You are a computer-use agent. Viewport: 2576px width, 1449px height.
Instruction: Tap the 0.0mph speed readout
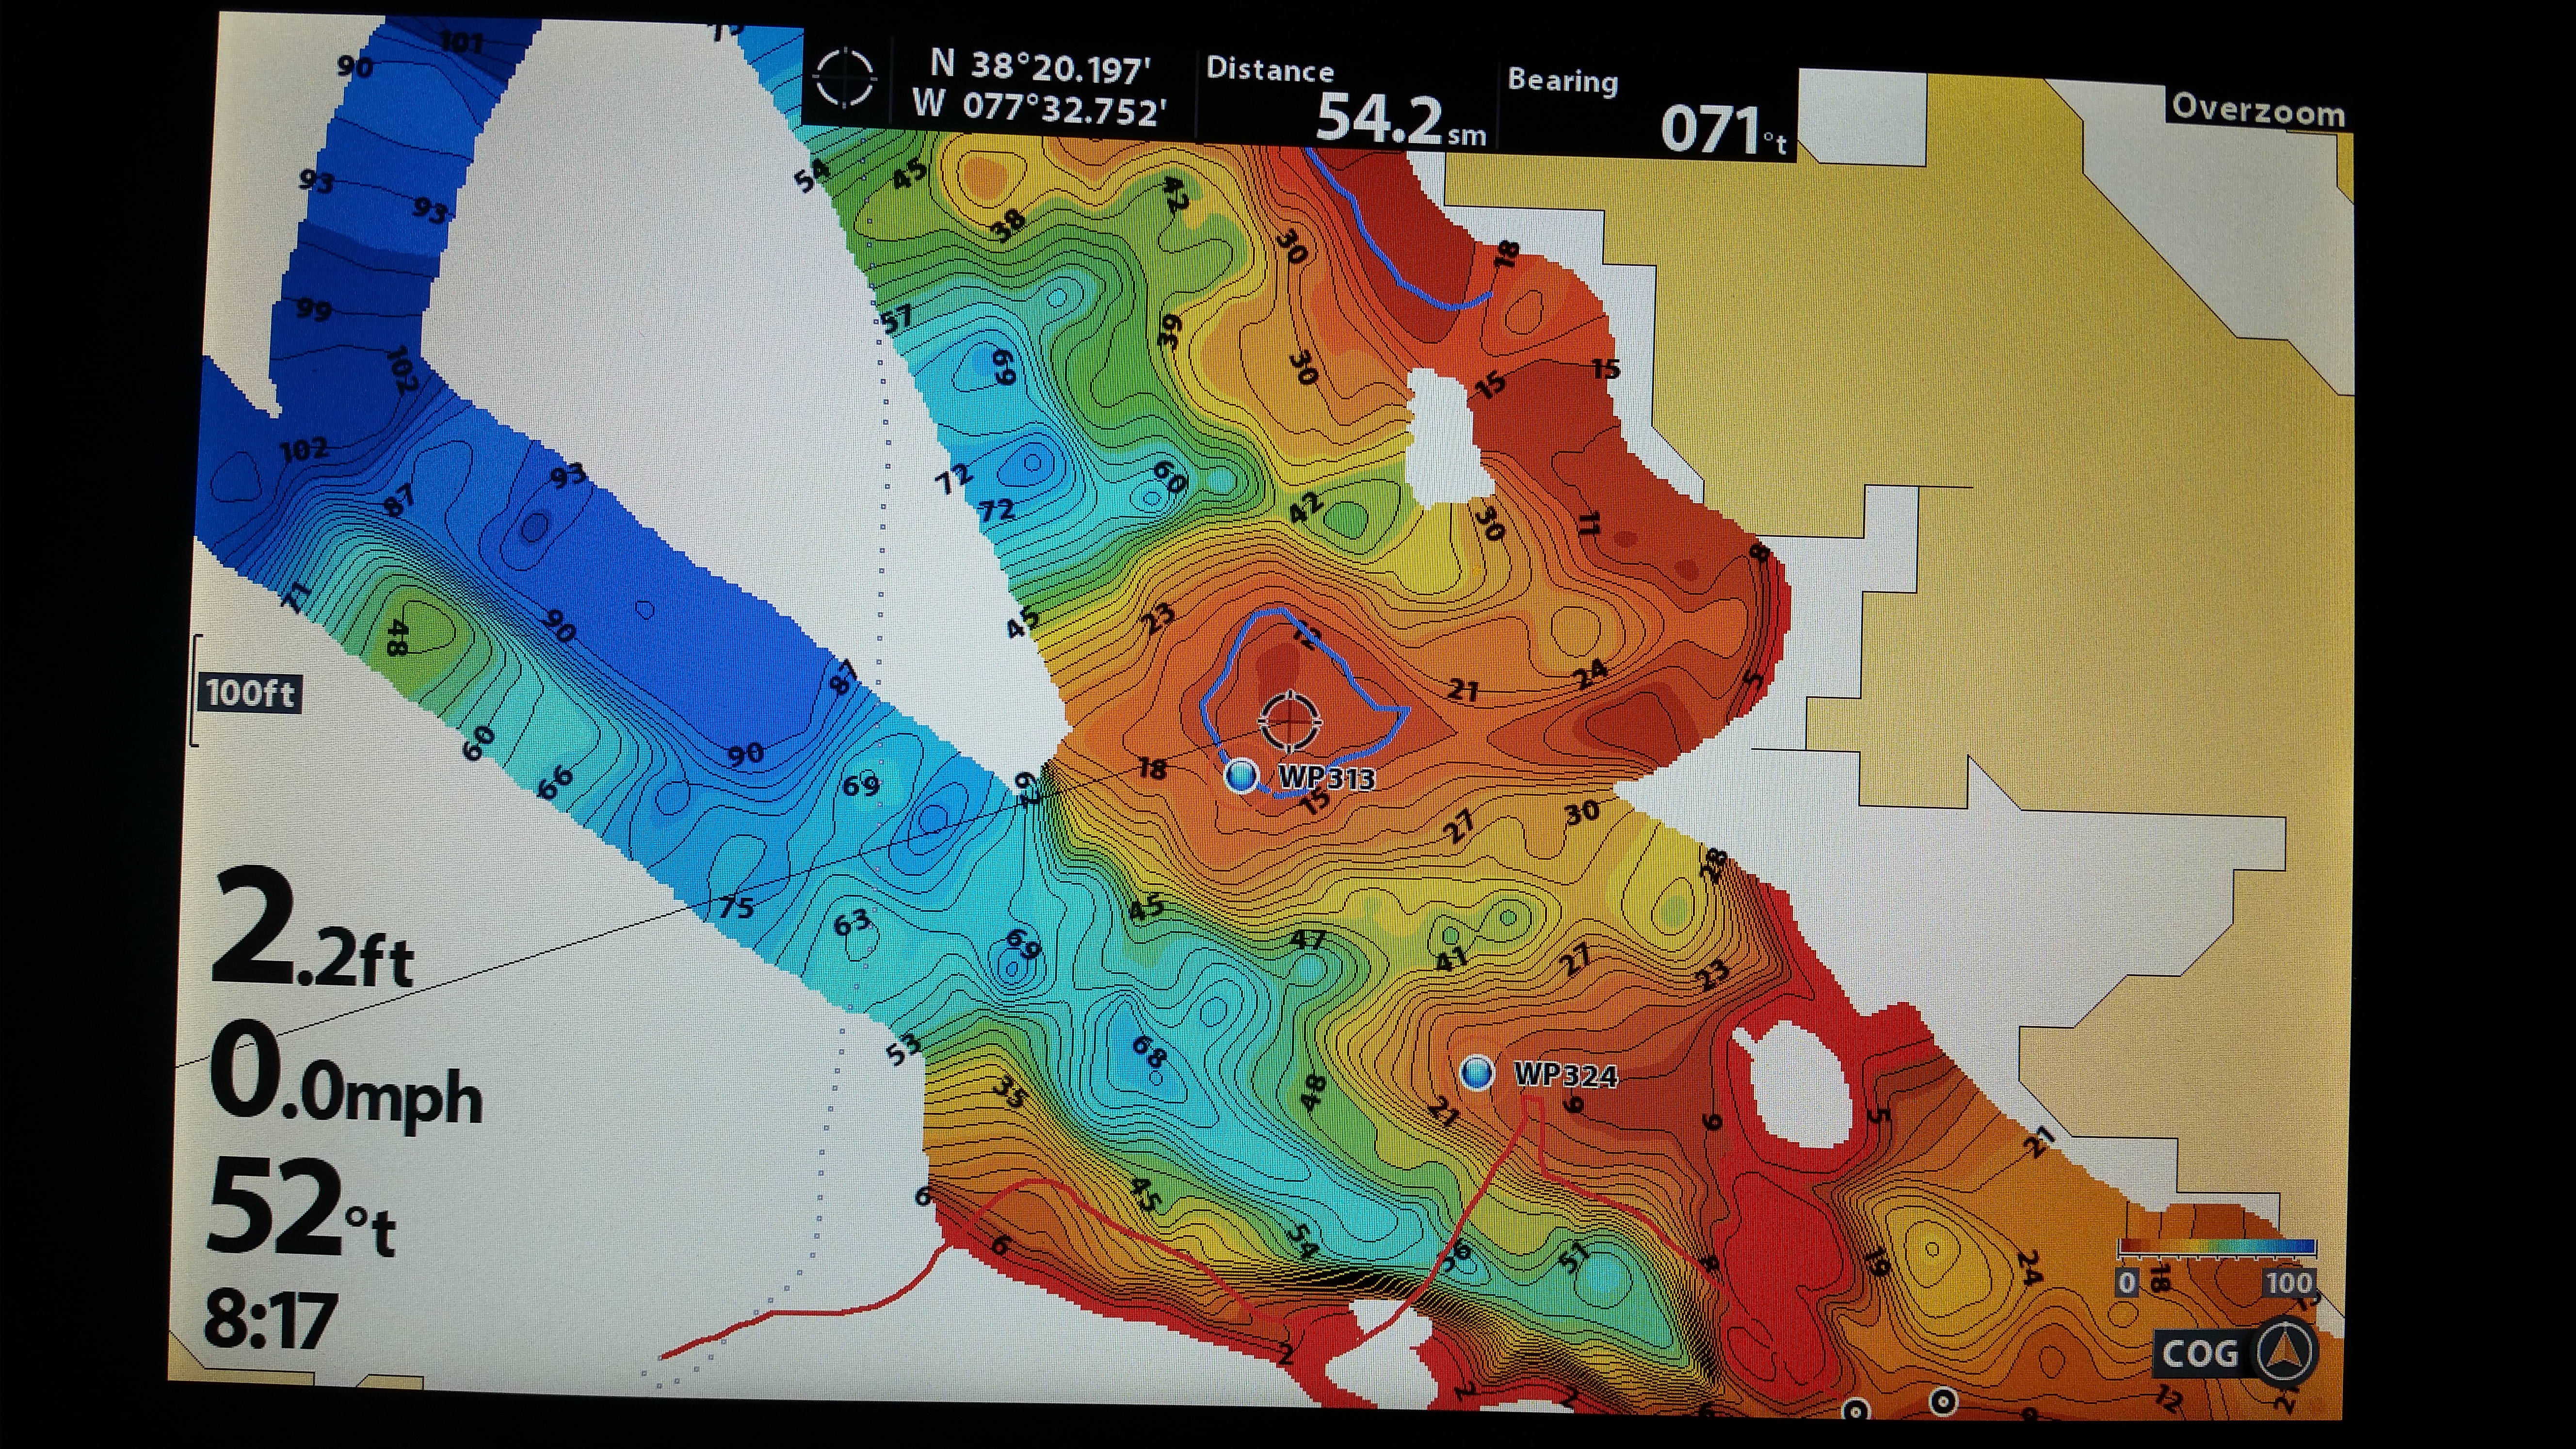click(345, 1075)
